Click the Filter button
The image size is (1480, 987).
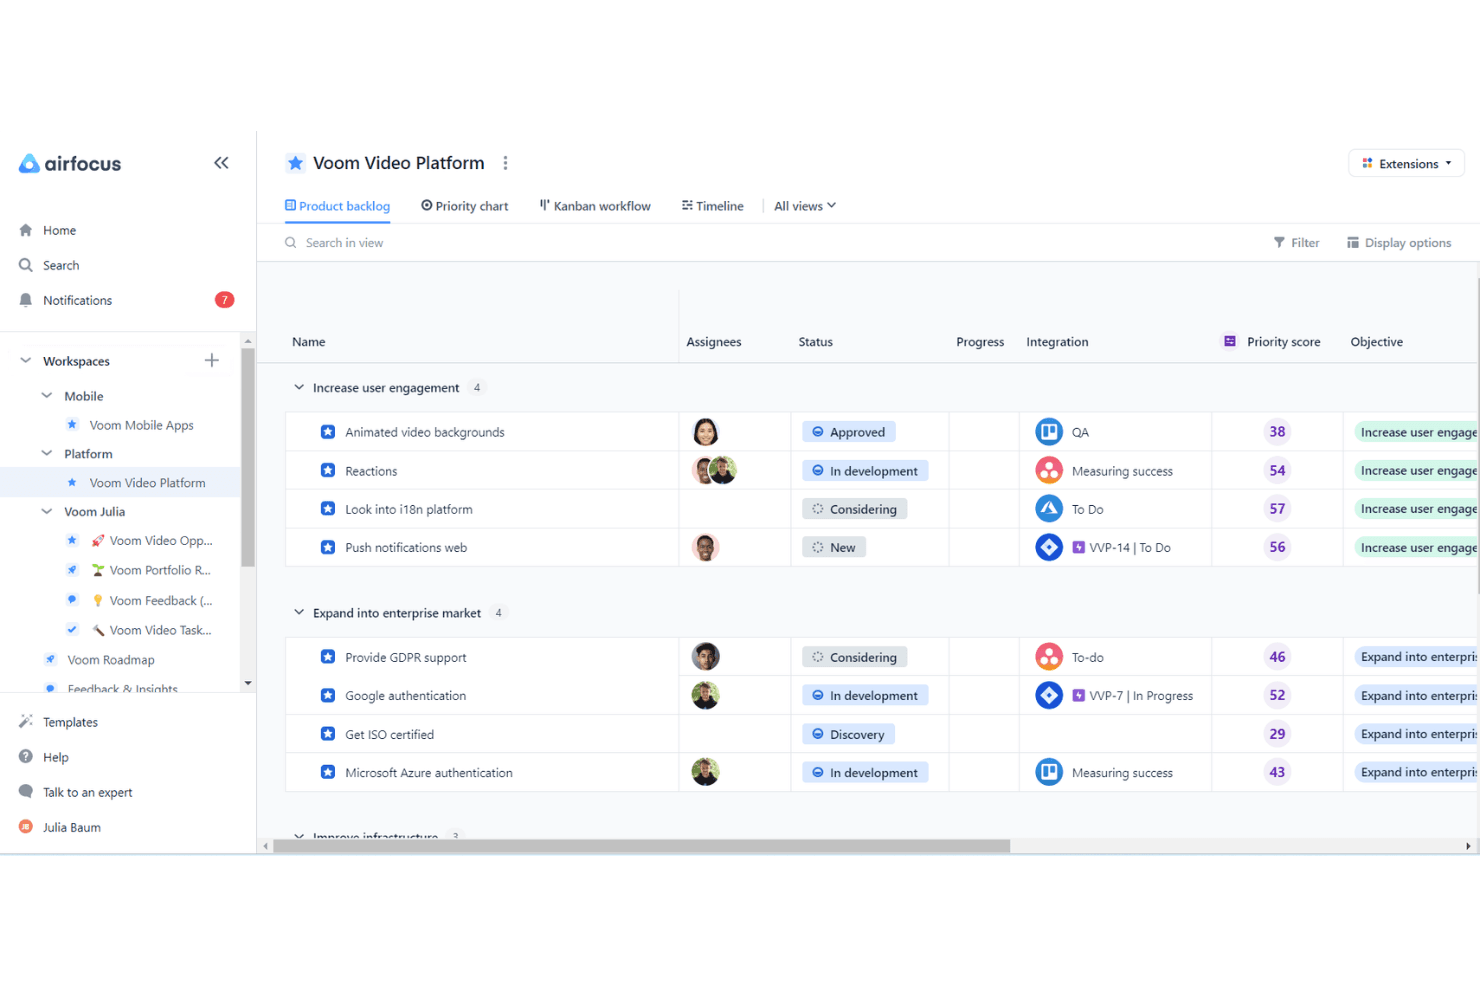1296,242
